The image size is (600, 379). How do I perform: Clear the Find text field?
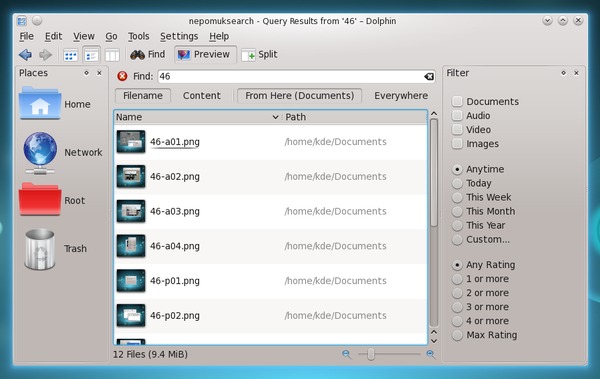[x=429, y=77]
